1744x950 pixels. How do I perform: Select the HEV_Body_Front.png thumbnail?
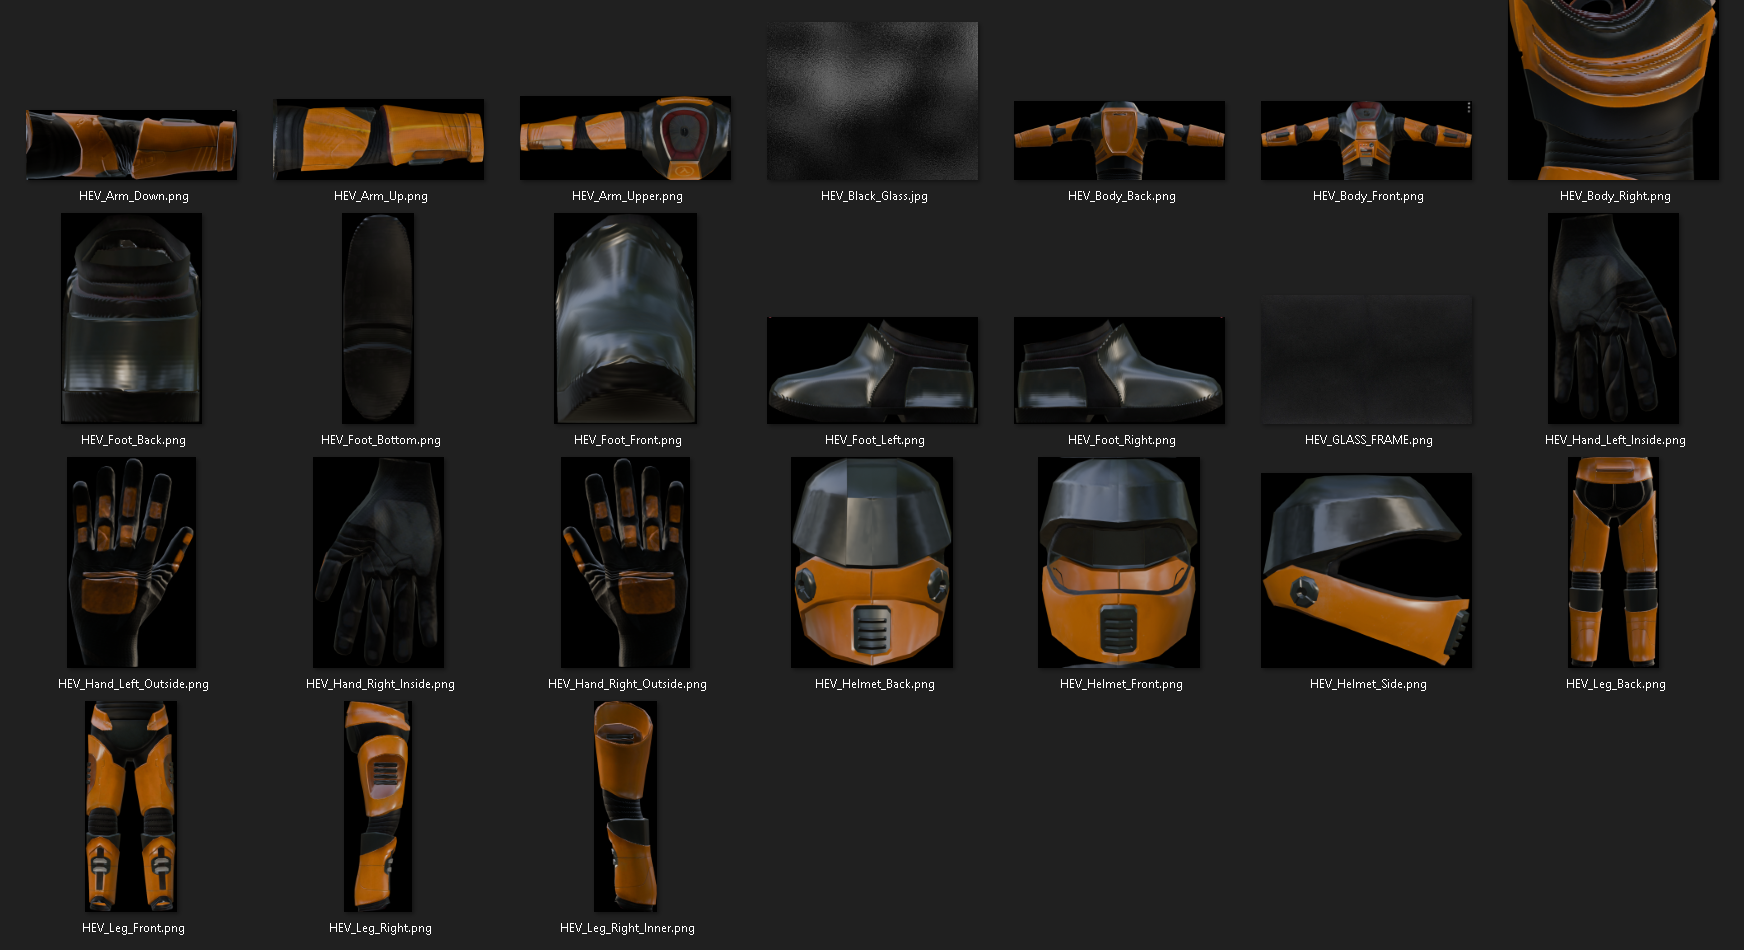(x=1367, y=140)
